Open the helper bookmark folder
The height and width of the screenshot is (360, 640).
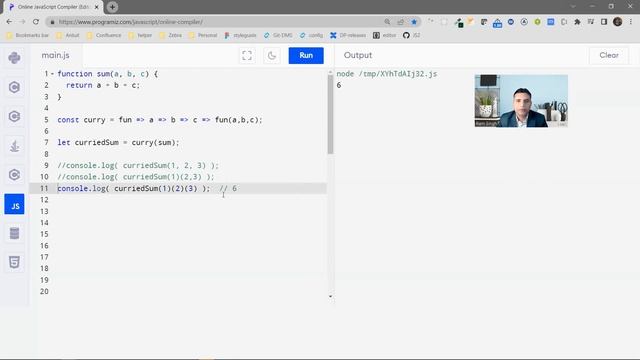[140, 36]
